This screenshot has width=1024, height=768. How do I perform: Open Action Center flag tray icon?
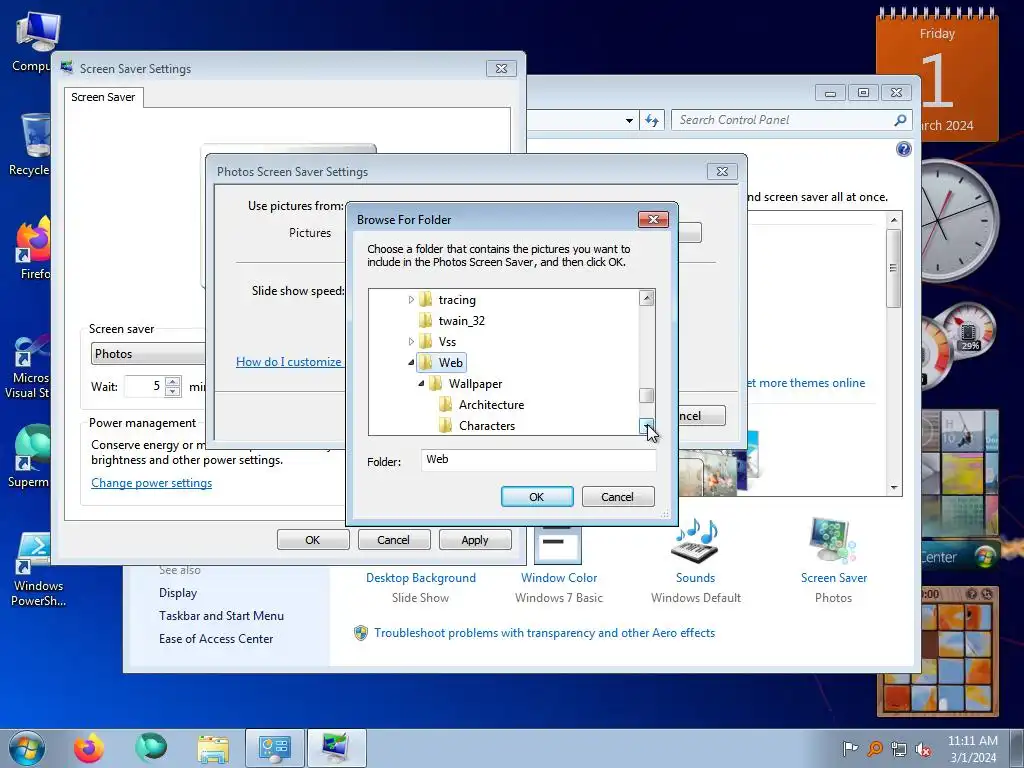pos(850,748)
